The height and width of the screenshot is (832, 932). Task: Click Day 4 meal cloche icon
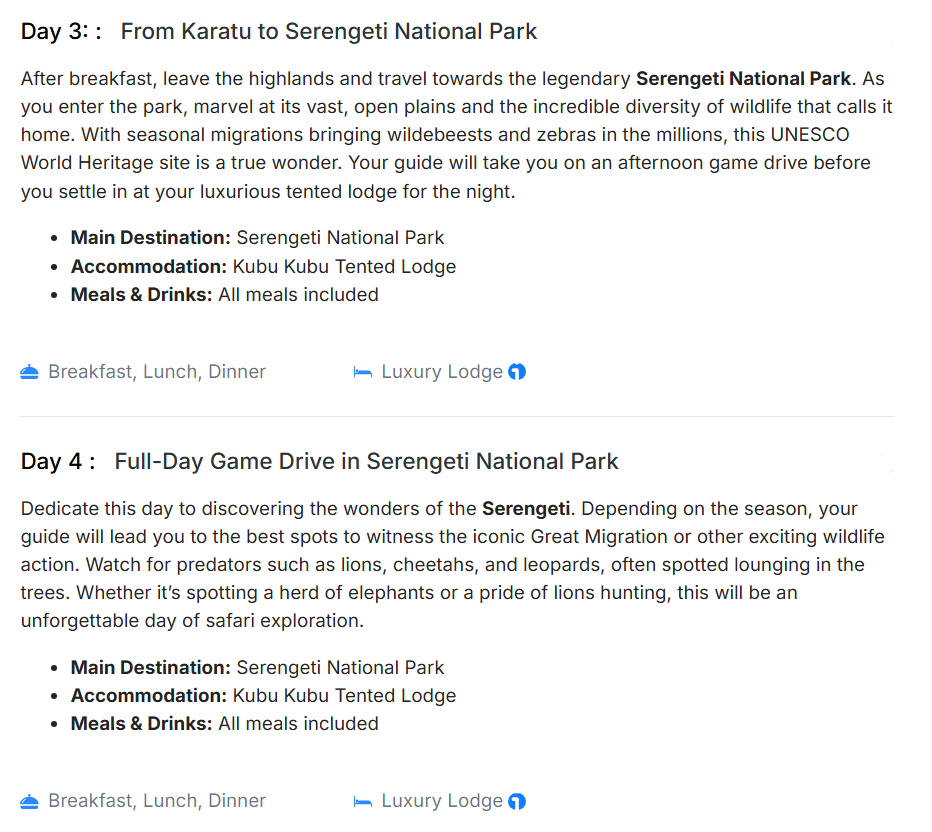(x=29, y=801)
